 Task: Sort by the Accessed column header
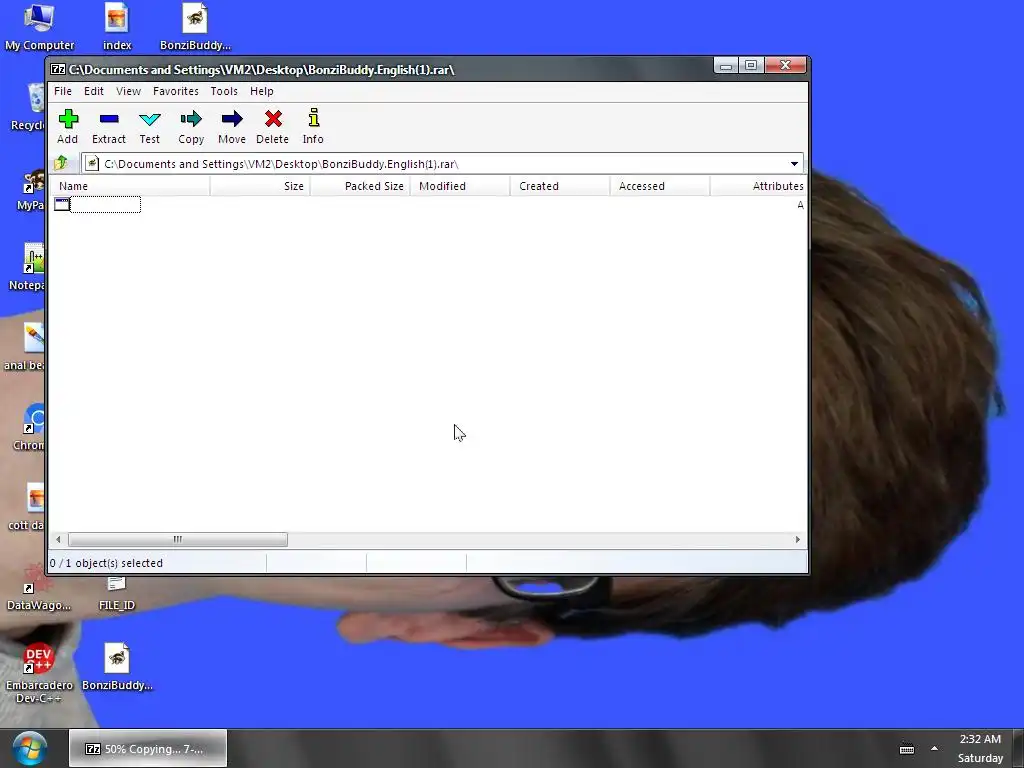coord(660,186)
